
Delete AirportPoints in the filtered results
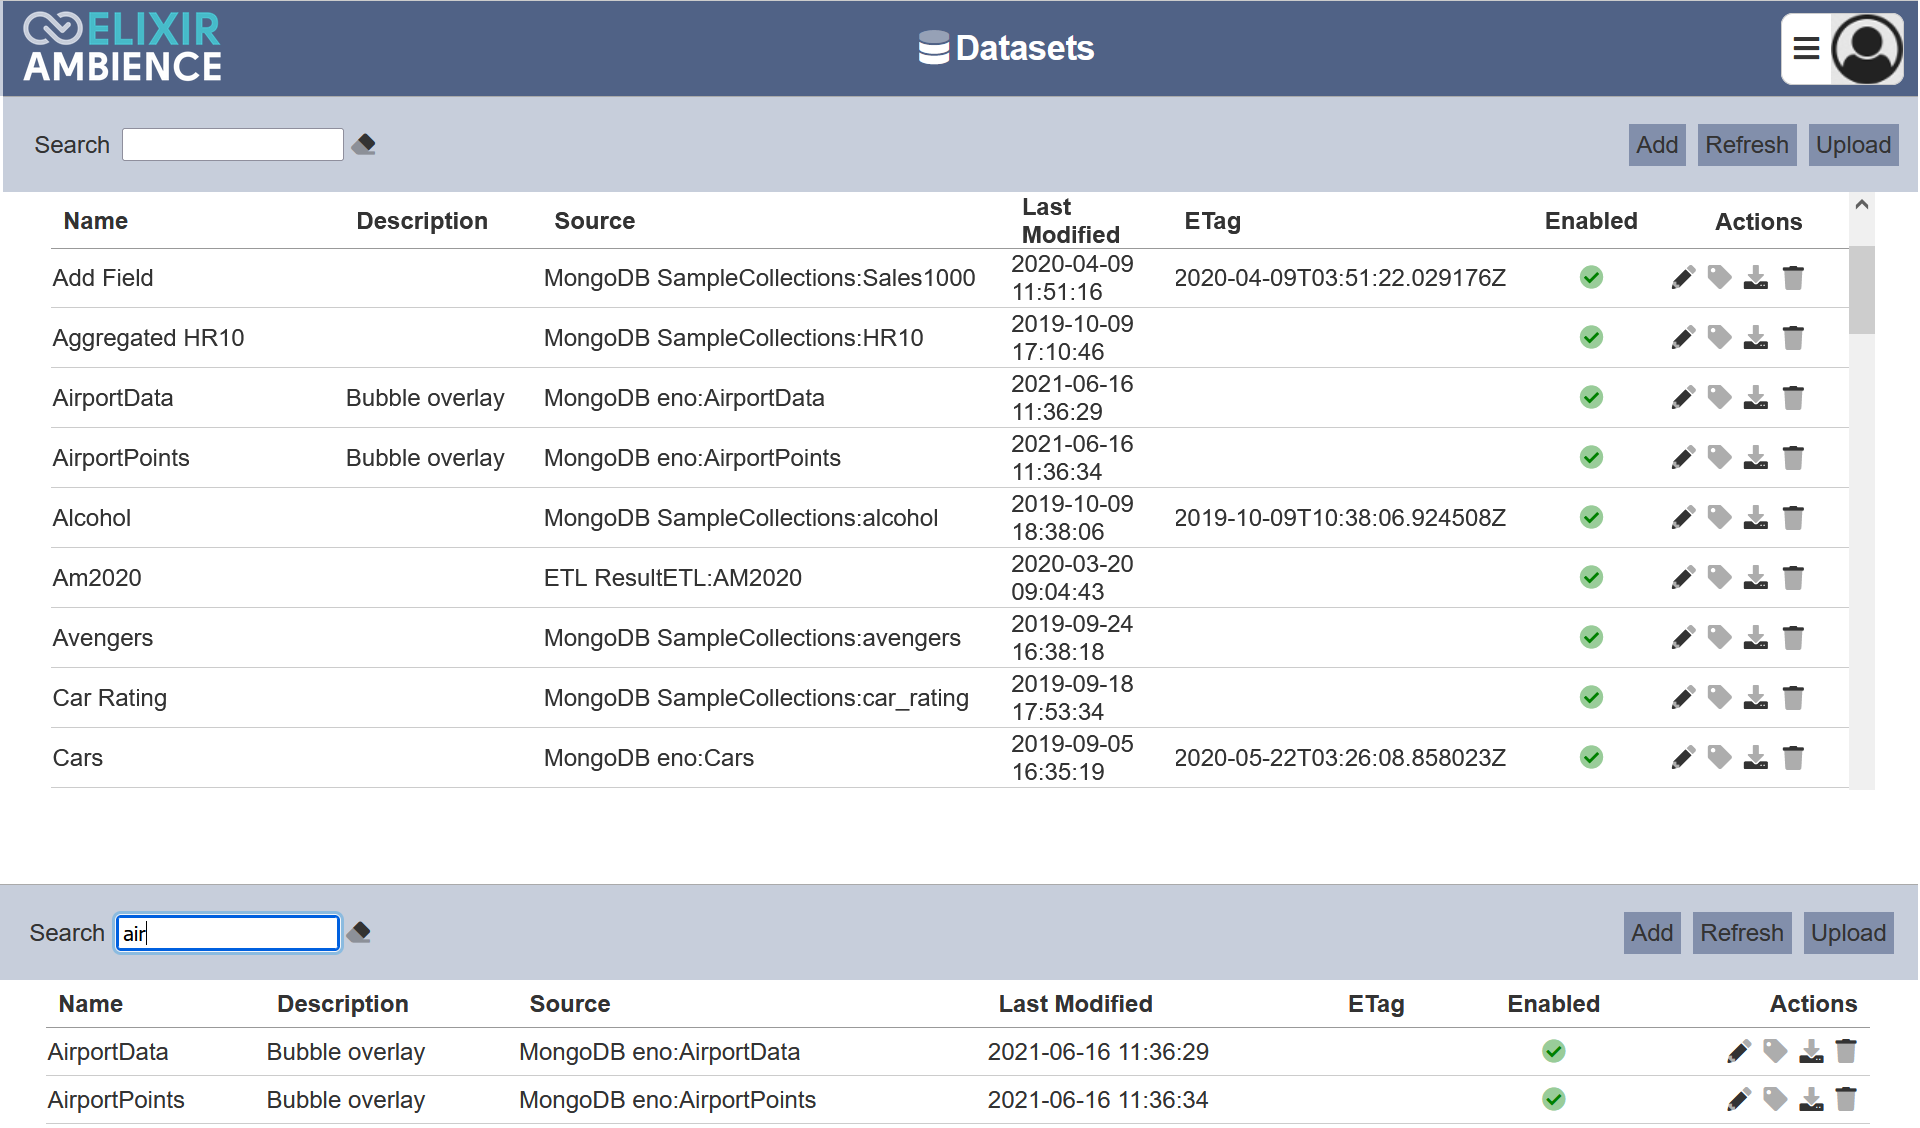pyautogui.click(x=1846, y=1099)
